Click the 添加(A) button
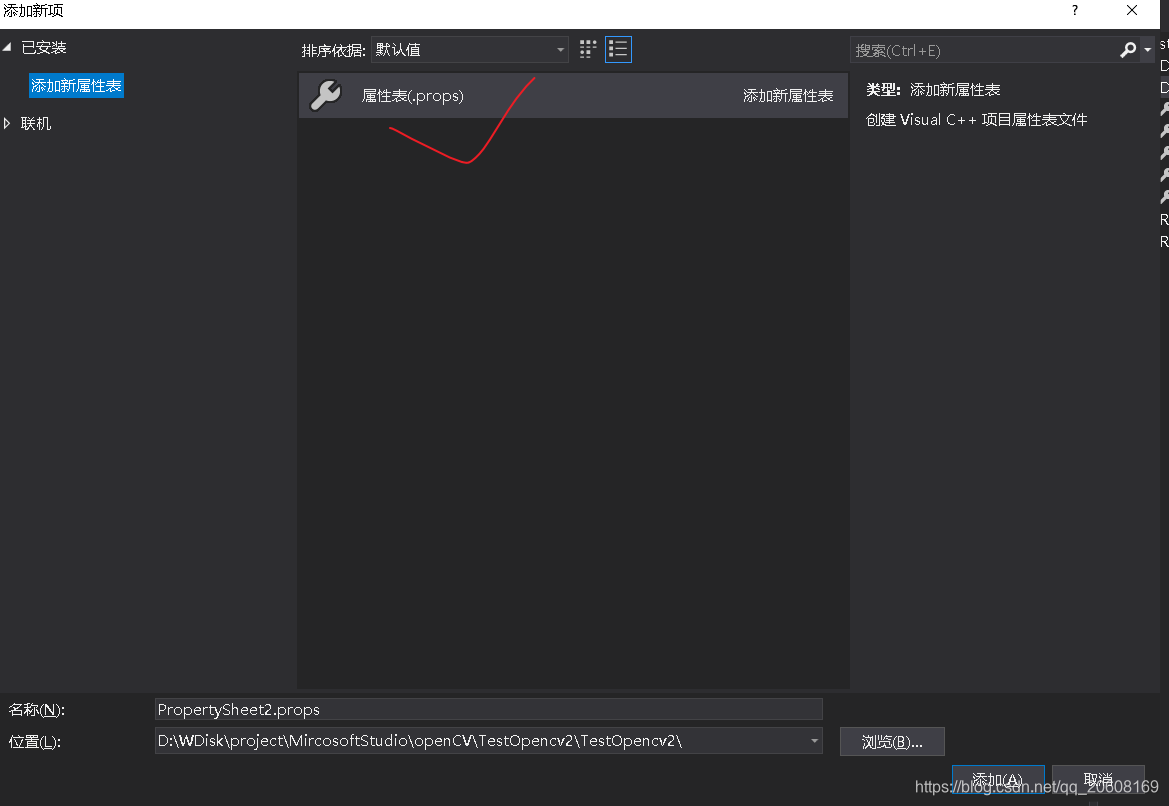1169x806 pixels. click(x=998, y=779)
